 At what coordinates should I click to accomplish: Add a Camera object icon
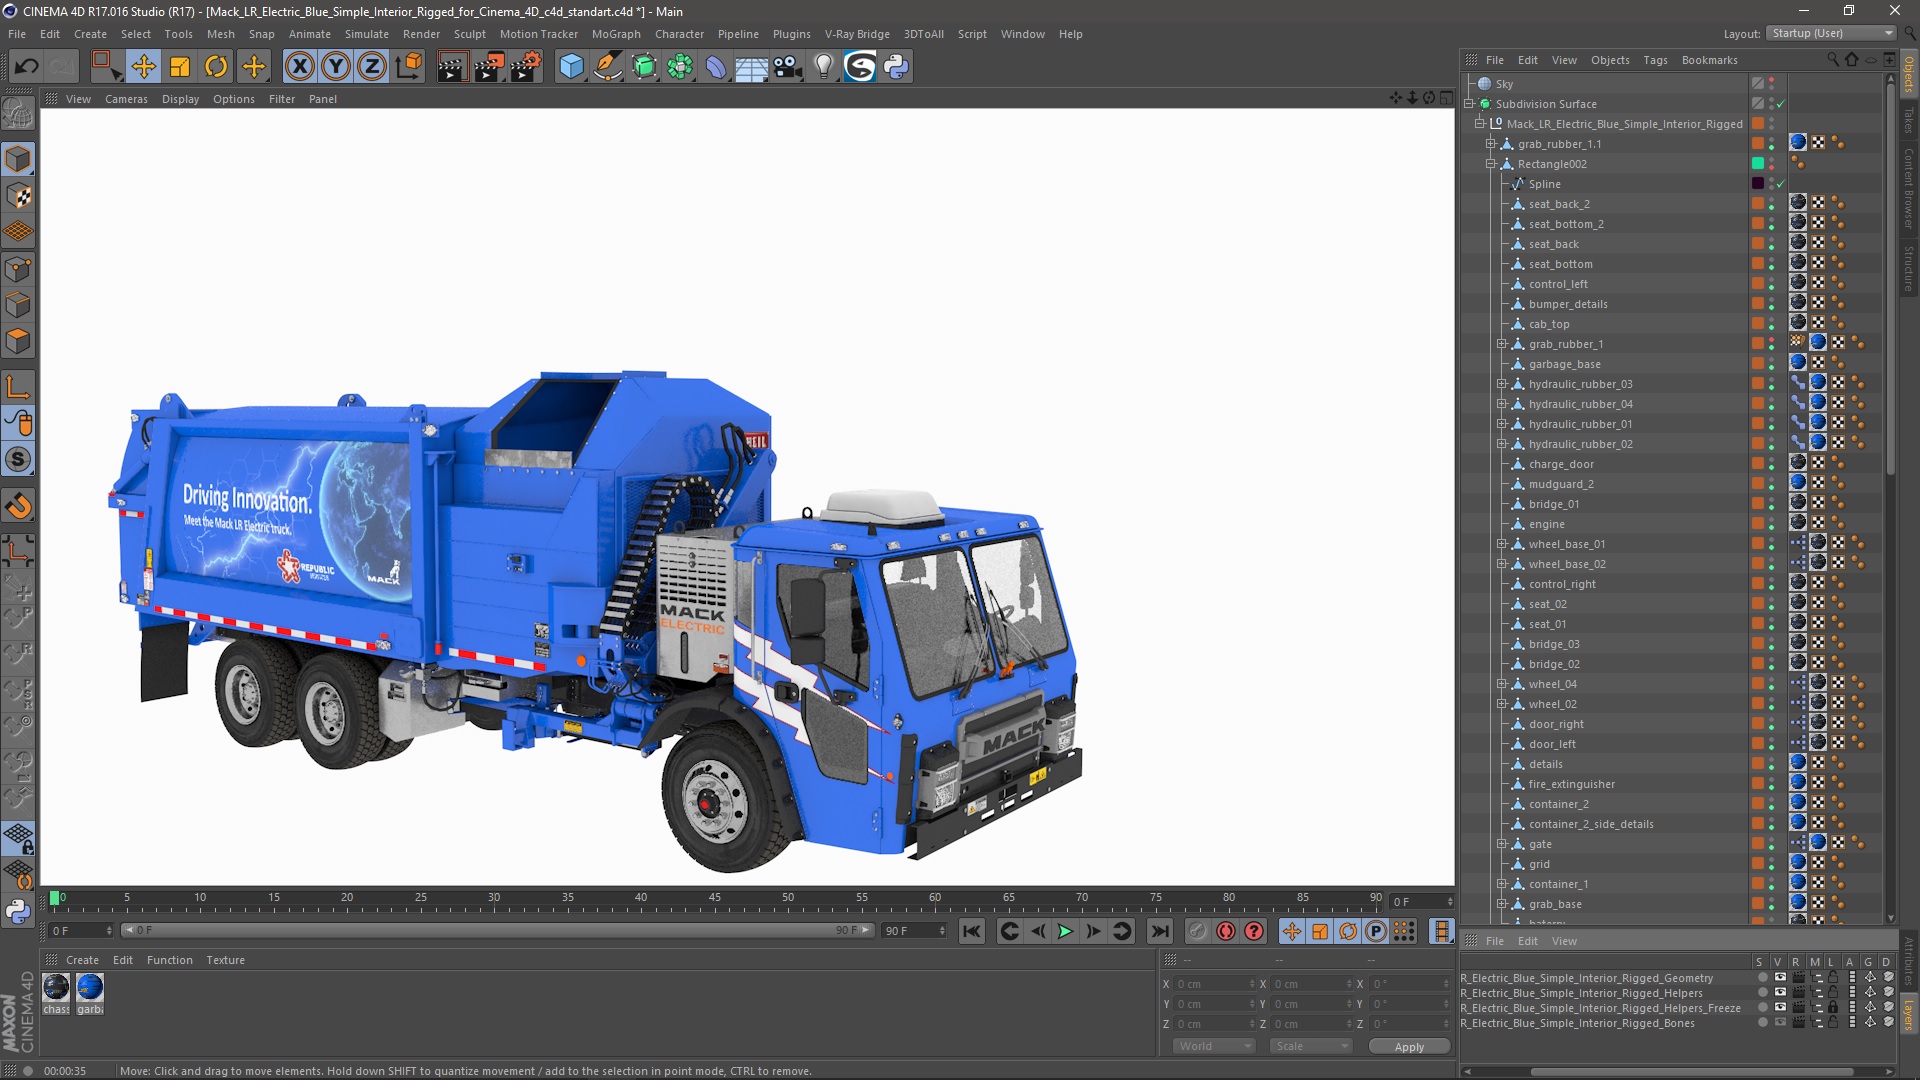click(788, 67)
